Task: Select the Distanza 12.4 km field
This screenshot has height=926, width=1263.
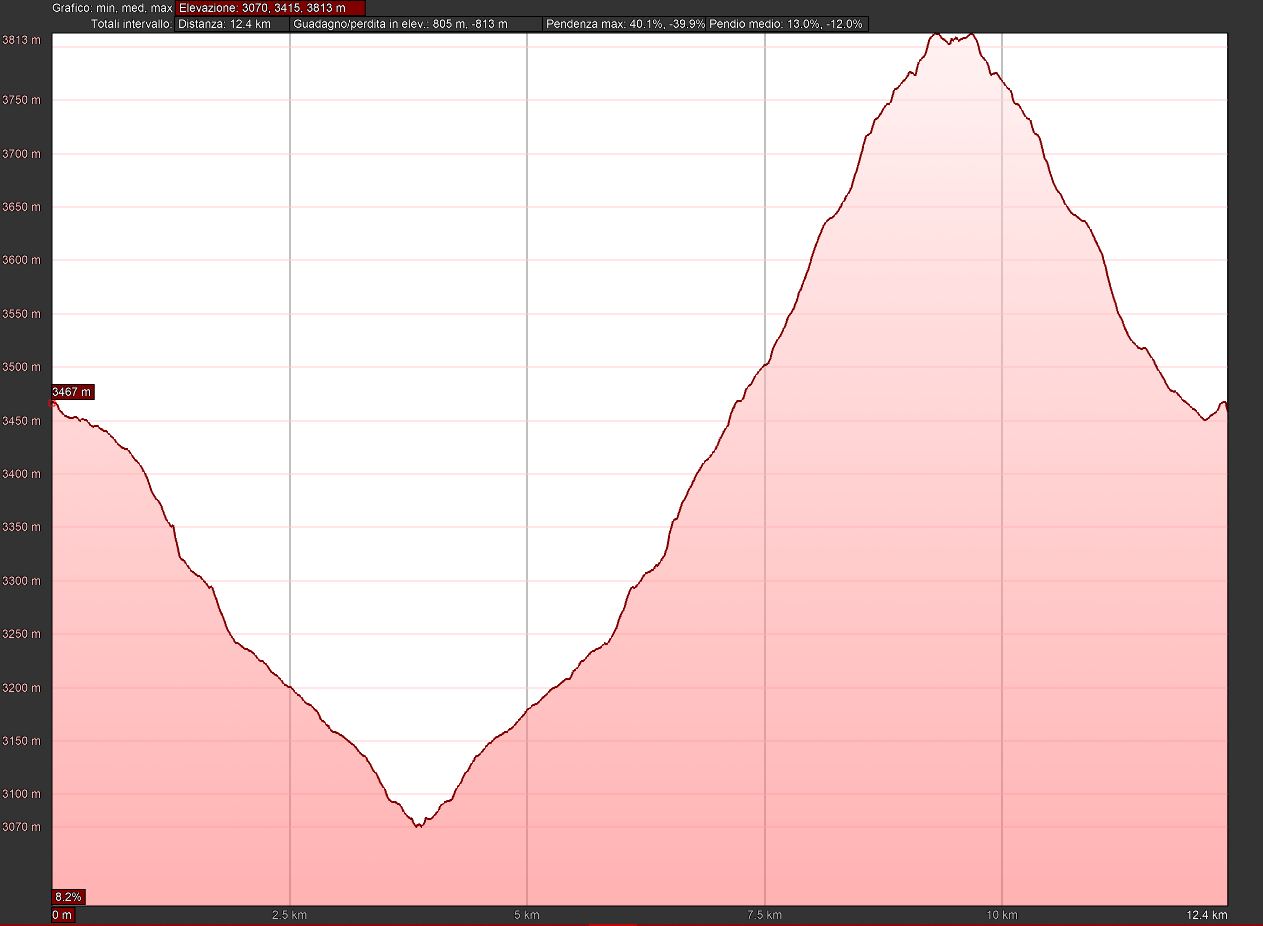Action: 232,24
